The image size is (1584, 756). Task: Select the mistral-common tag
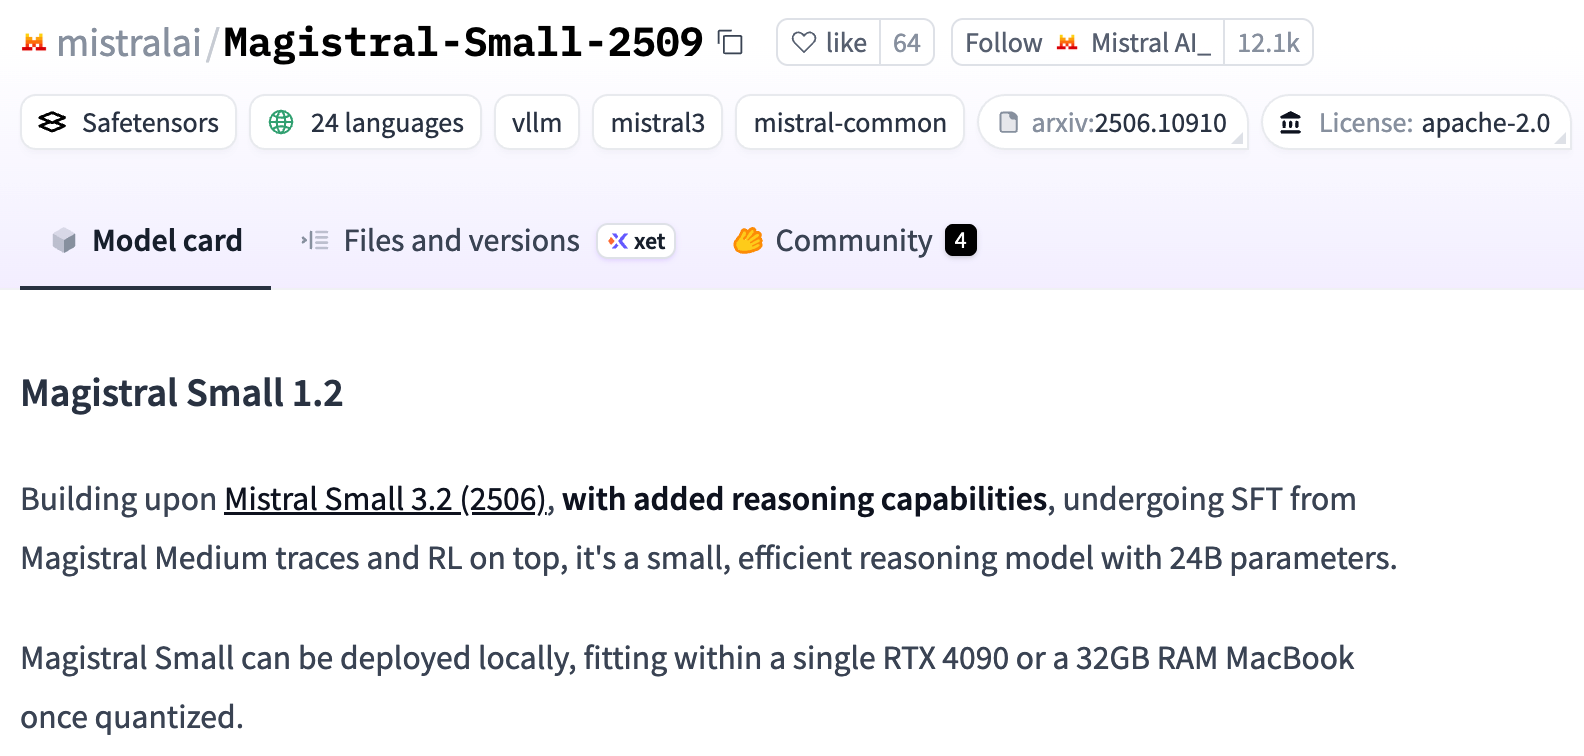tap(849, 122)
